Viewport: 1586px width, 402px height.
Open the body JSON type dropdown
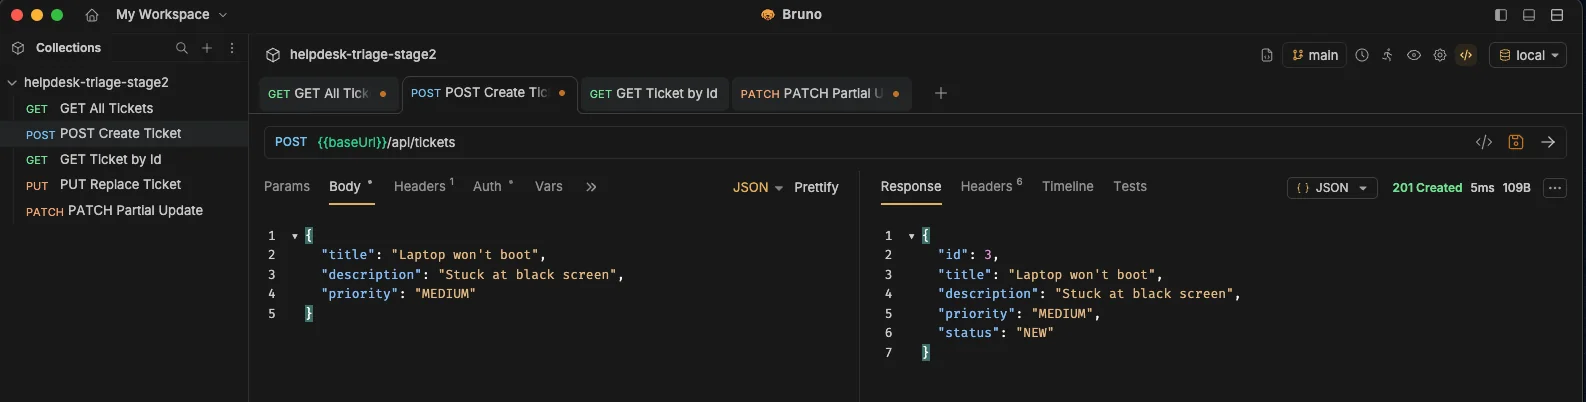point(758,187)
